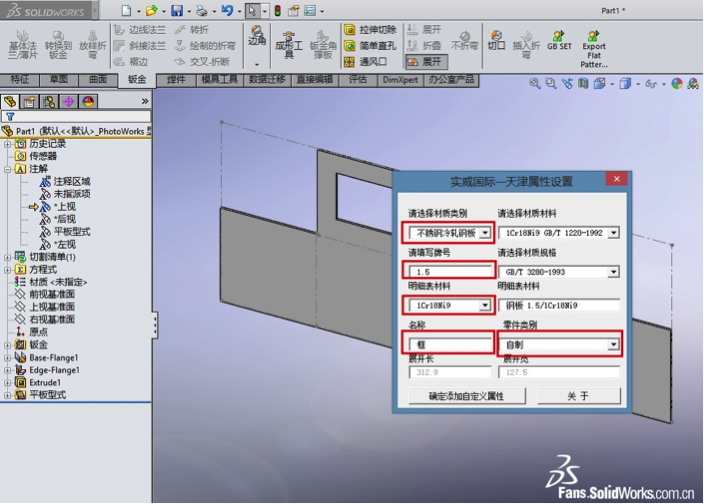Toggle the 展开 flatten button in the ribbon
Screen dimensions: 704x504
point(424,61)
